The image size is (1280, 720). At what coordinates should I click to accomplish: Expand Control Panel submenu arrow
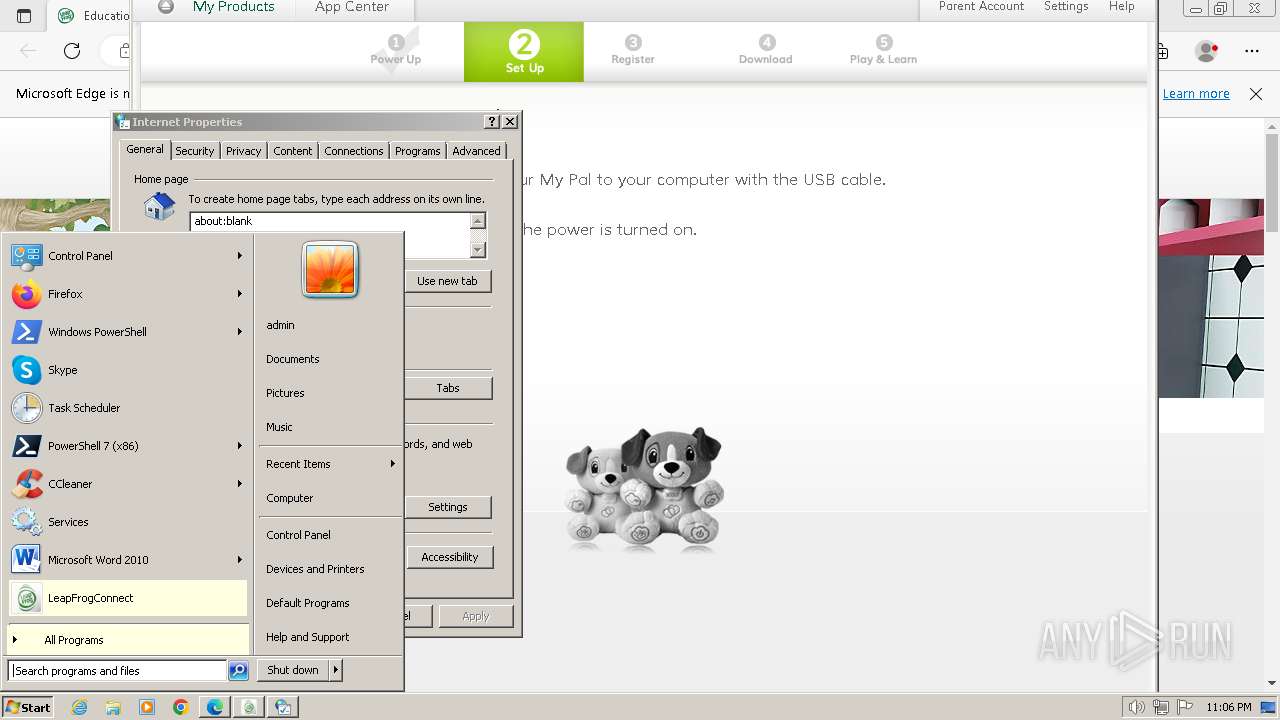pos(240,256)
